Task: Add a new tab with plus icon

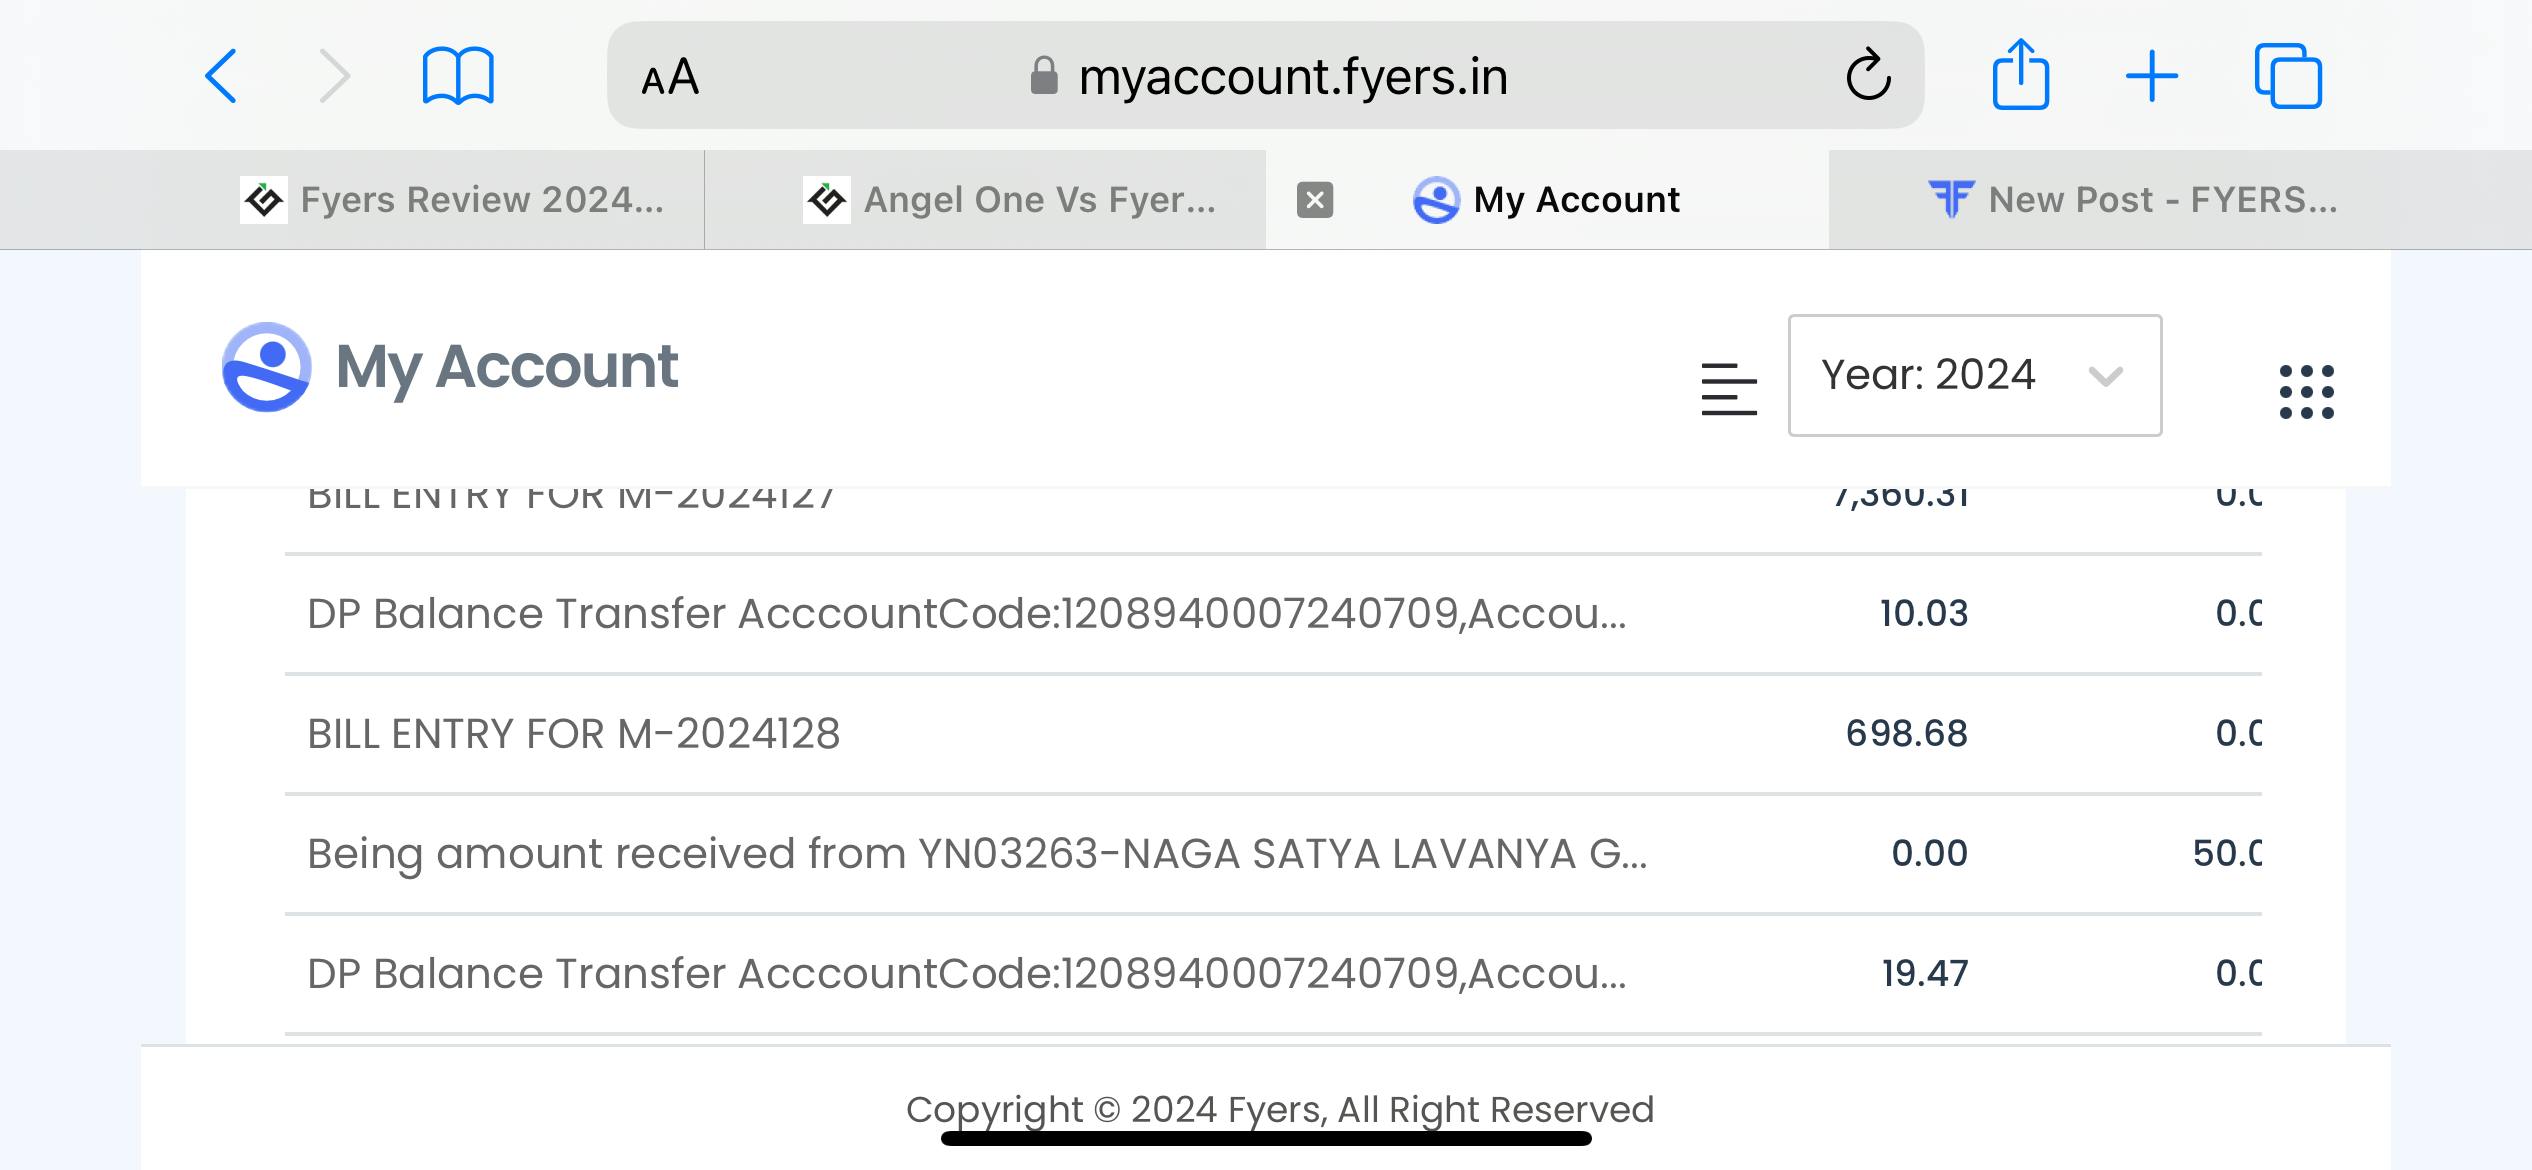Action: pos(2152,77)
